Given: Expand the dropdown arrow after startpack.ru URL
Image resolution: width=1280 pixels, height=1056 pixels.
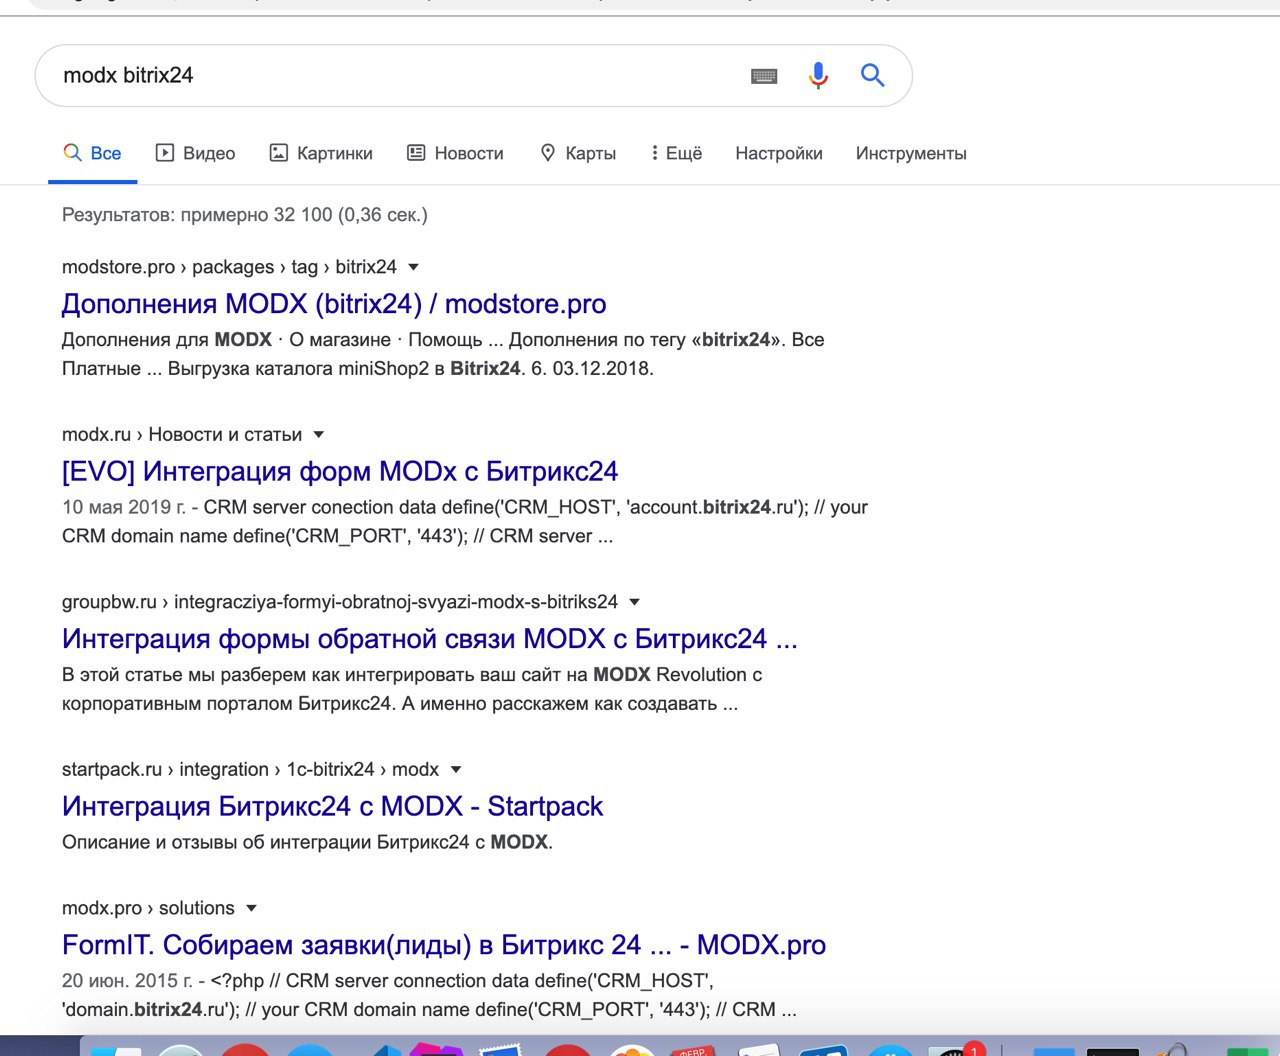Looking at the screenshot, I should tap(456, 770).
